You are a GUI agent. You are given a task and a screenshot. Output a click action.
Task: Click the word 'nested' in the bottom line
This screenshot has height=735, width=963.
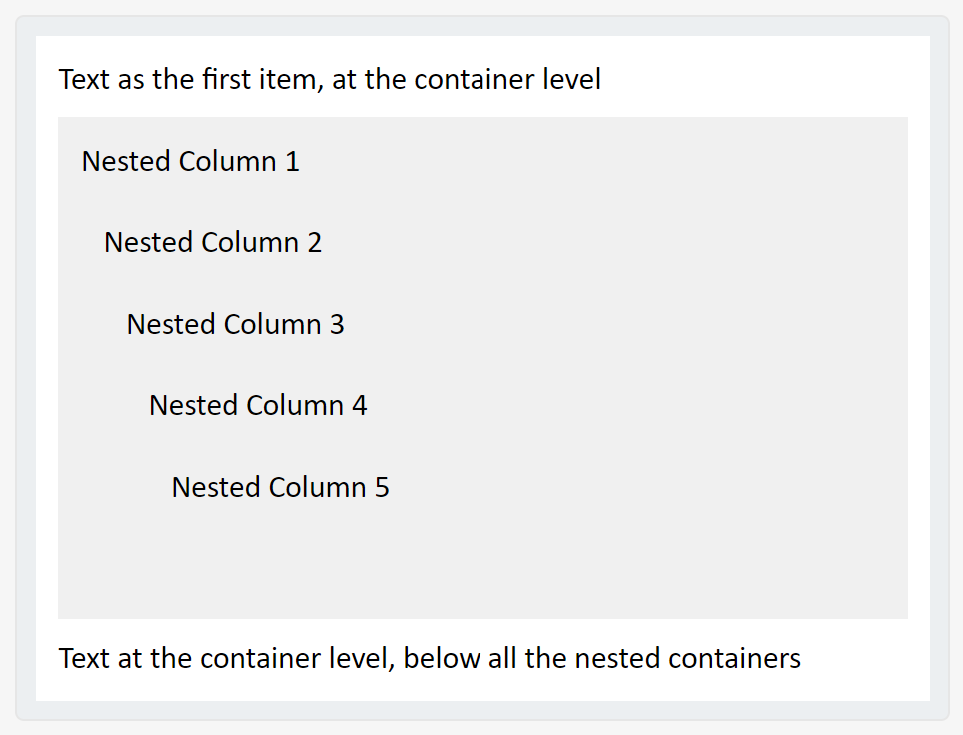point(617,658)
